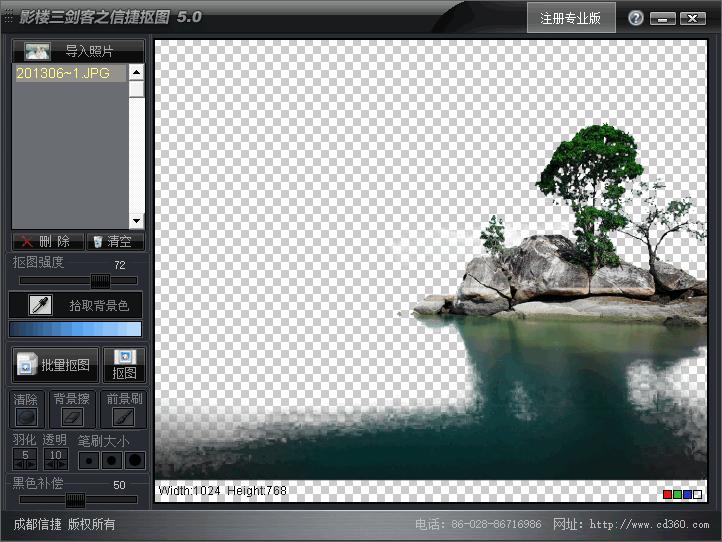This screenshot has height=542, width=722.
Task: Click the 清空 clear all button
Action: 115,241
